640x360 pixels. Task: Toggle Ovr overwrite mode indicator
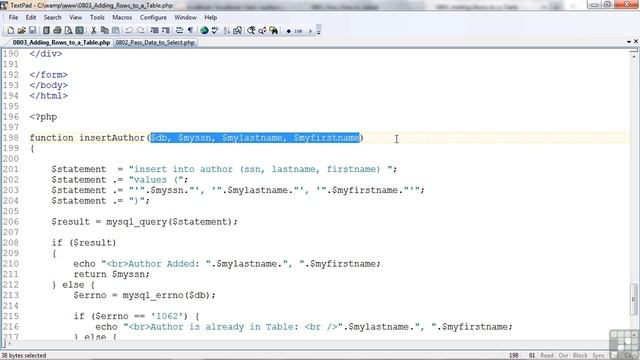563,356
